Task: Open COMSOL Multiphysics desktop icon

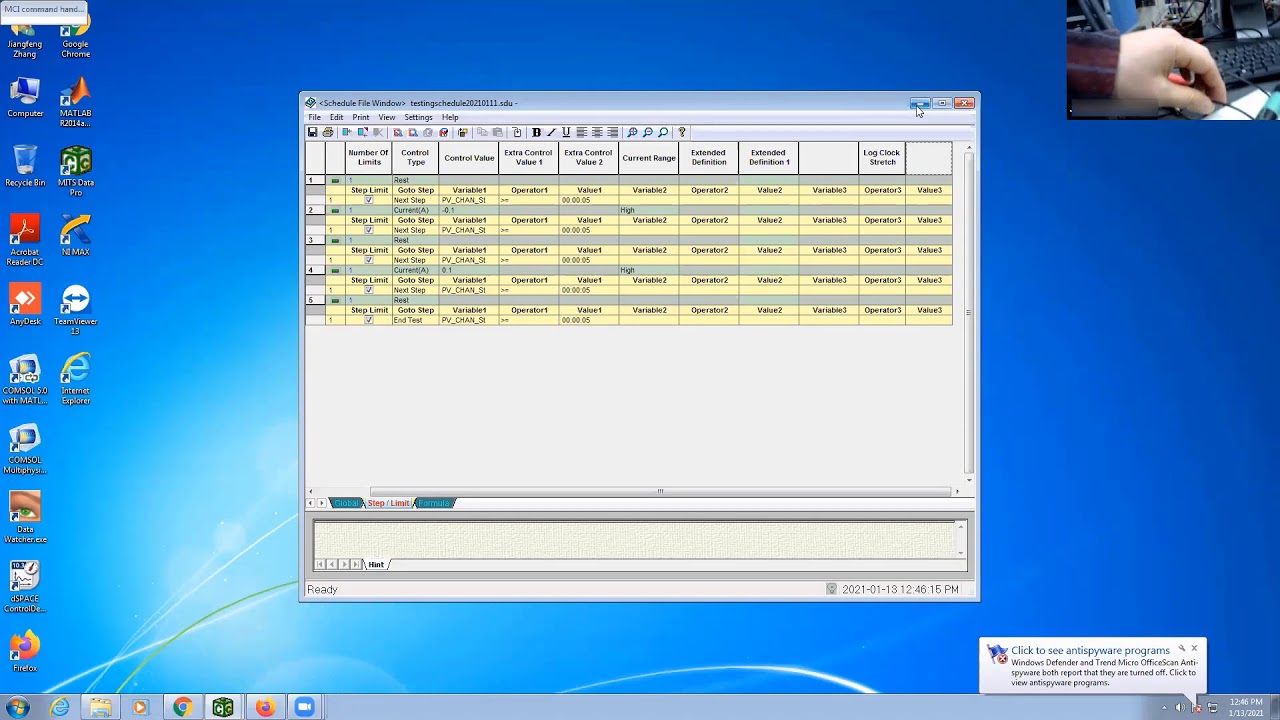Action: (x=25, y=450)
